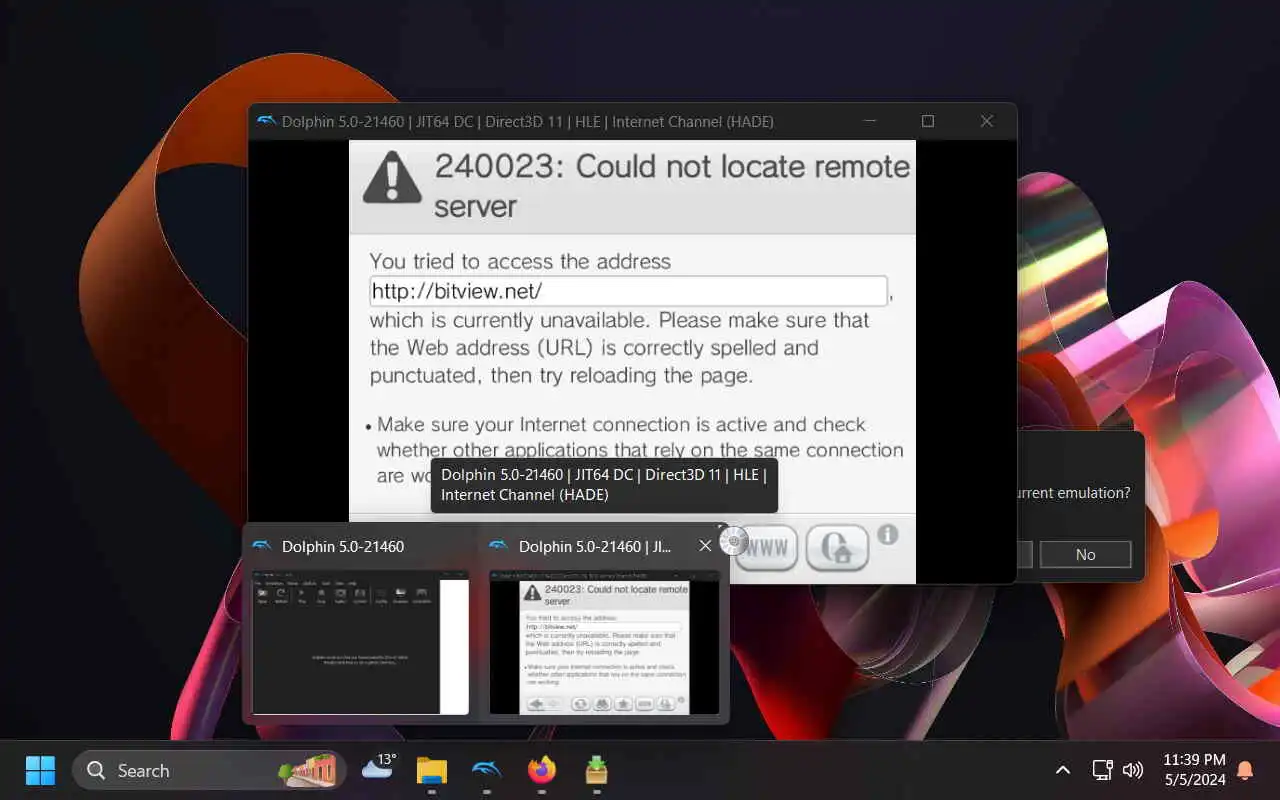Image resolution: width=1280 pixels, height=800 pixels.
Task: Maximize the Dolphin Internet Channel window
Action: 927,121
